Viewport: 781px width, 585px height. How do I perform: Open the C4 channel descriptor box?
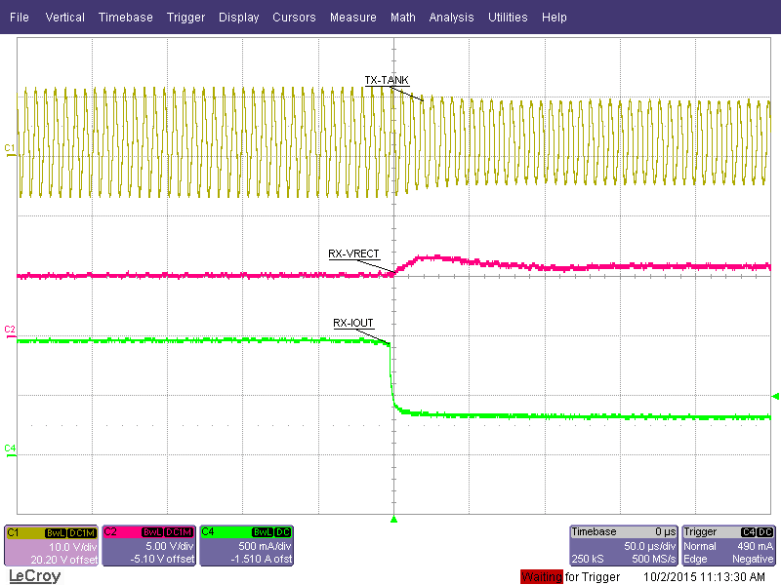pyautogui.click(x=247, y=546)
